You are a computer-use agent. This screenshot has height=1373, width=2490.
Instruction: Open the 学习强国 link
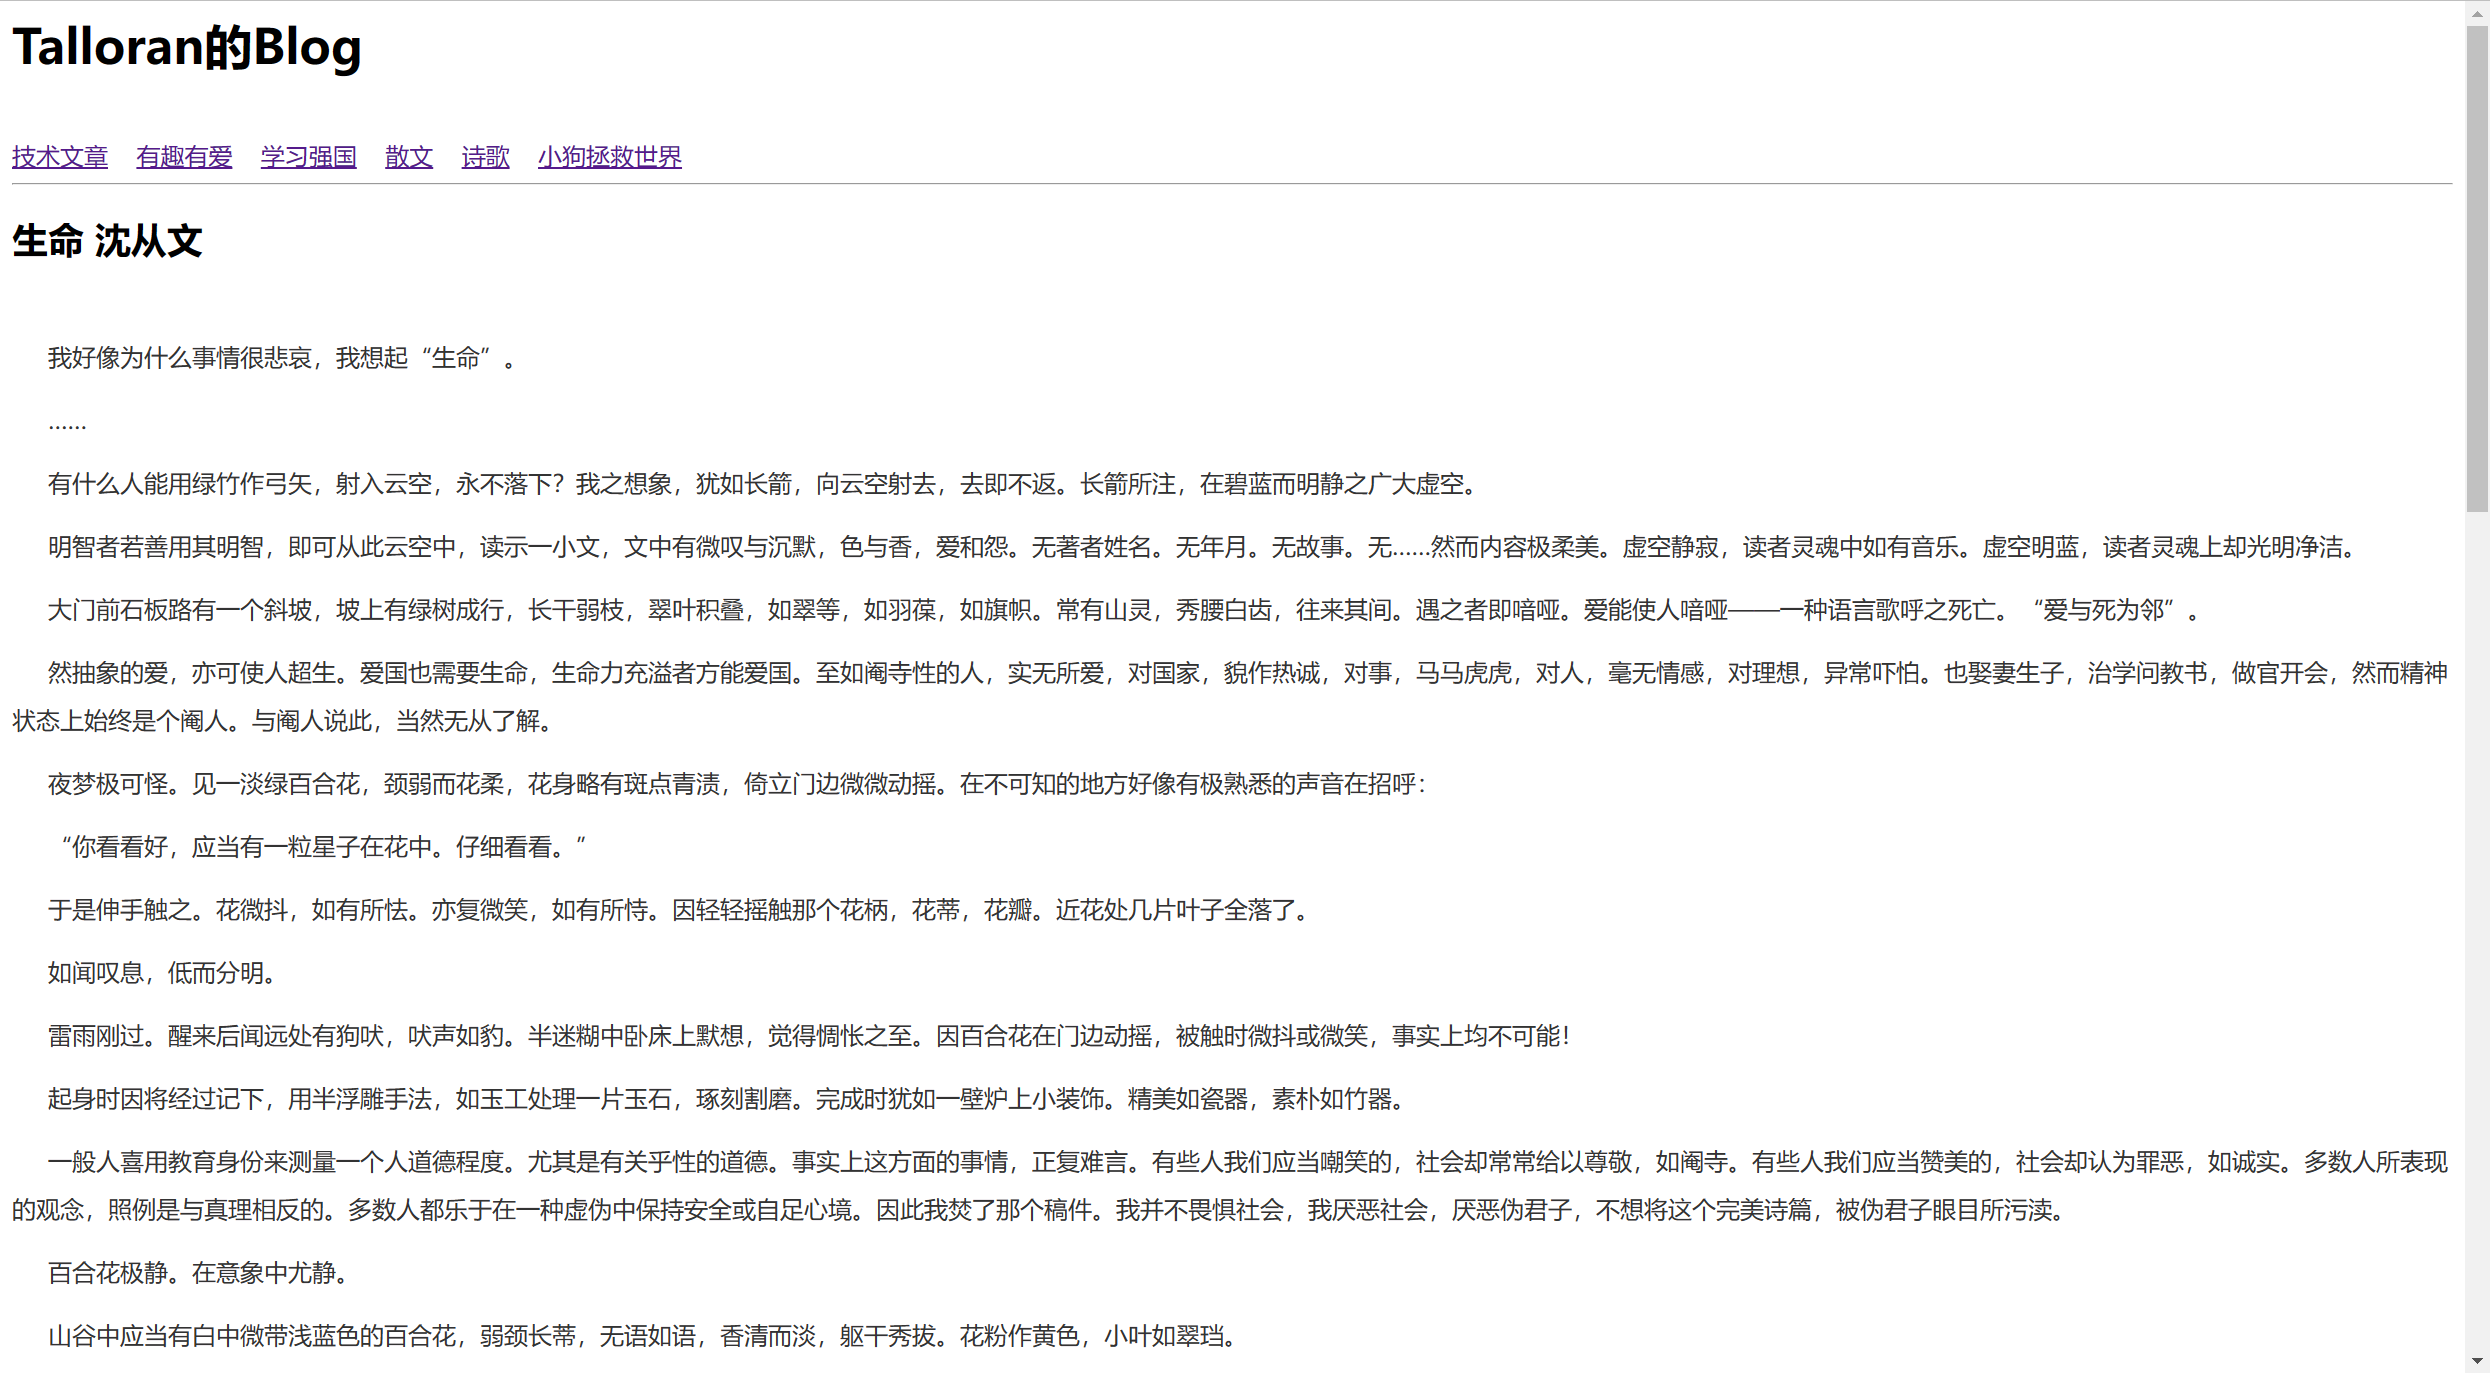click(308, 157)
